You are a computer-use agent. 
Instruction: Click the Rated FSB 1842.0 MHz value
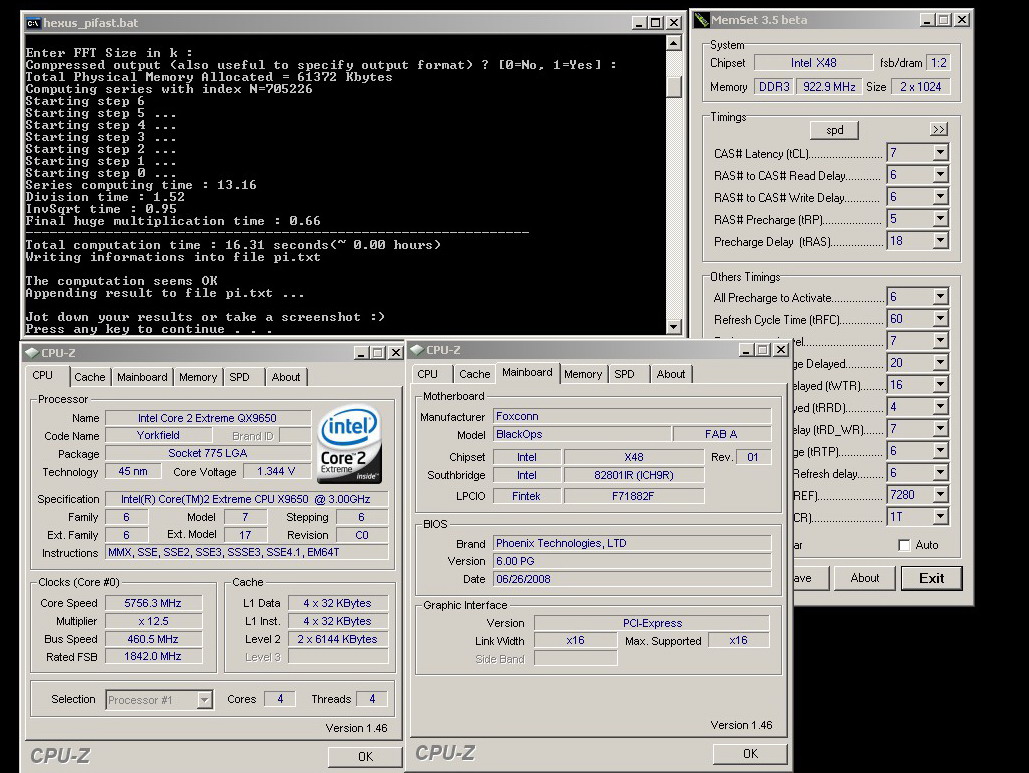pyautogui.click(x=154, y=656)
